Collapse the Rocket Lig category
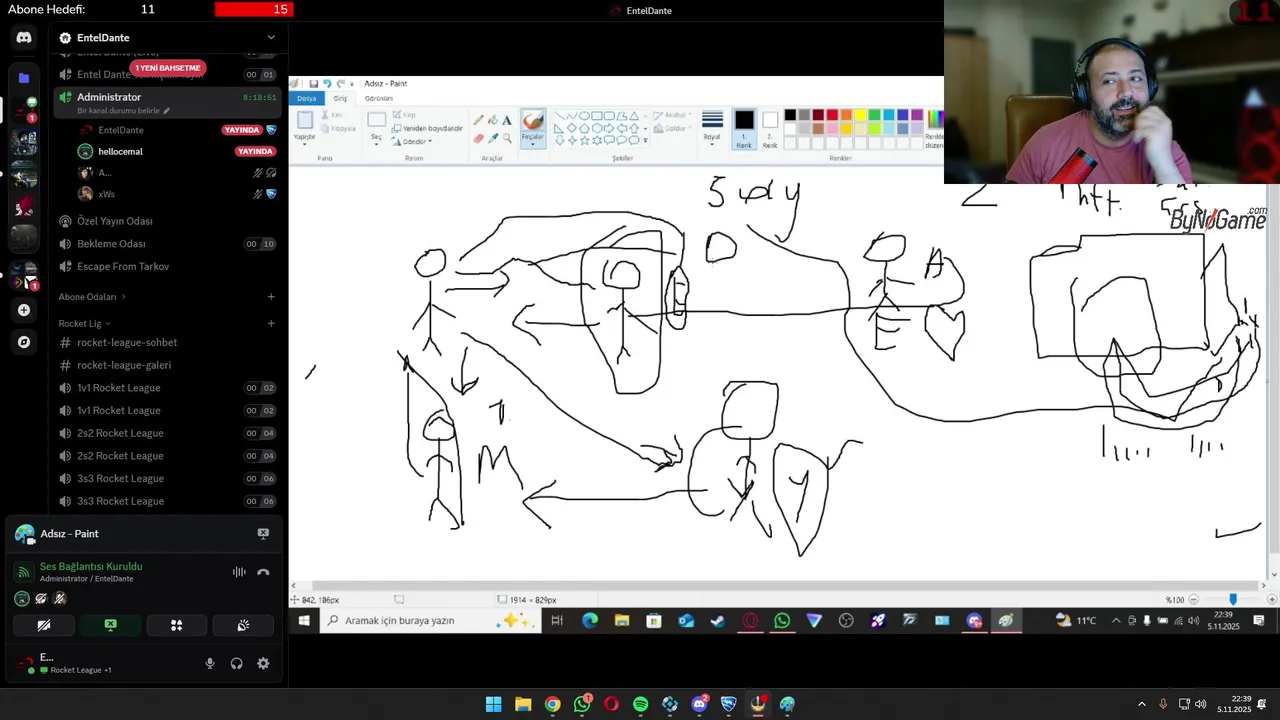This screenshot has height=720, width=1280. click(84, 324)
